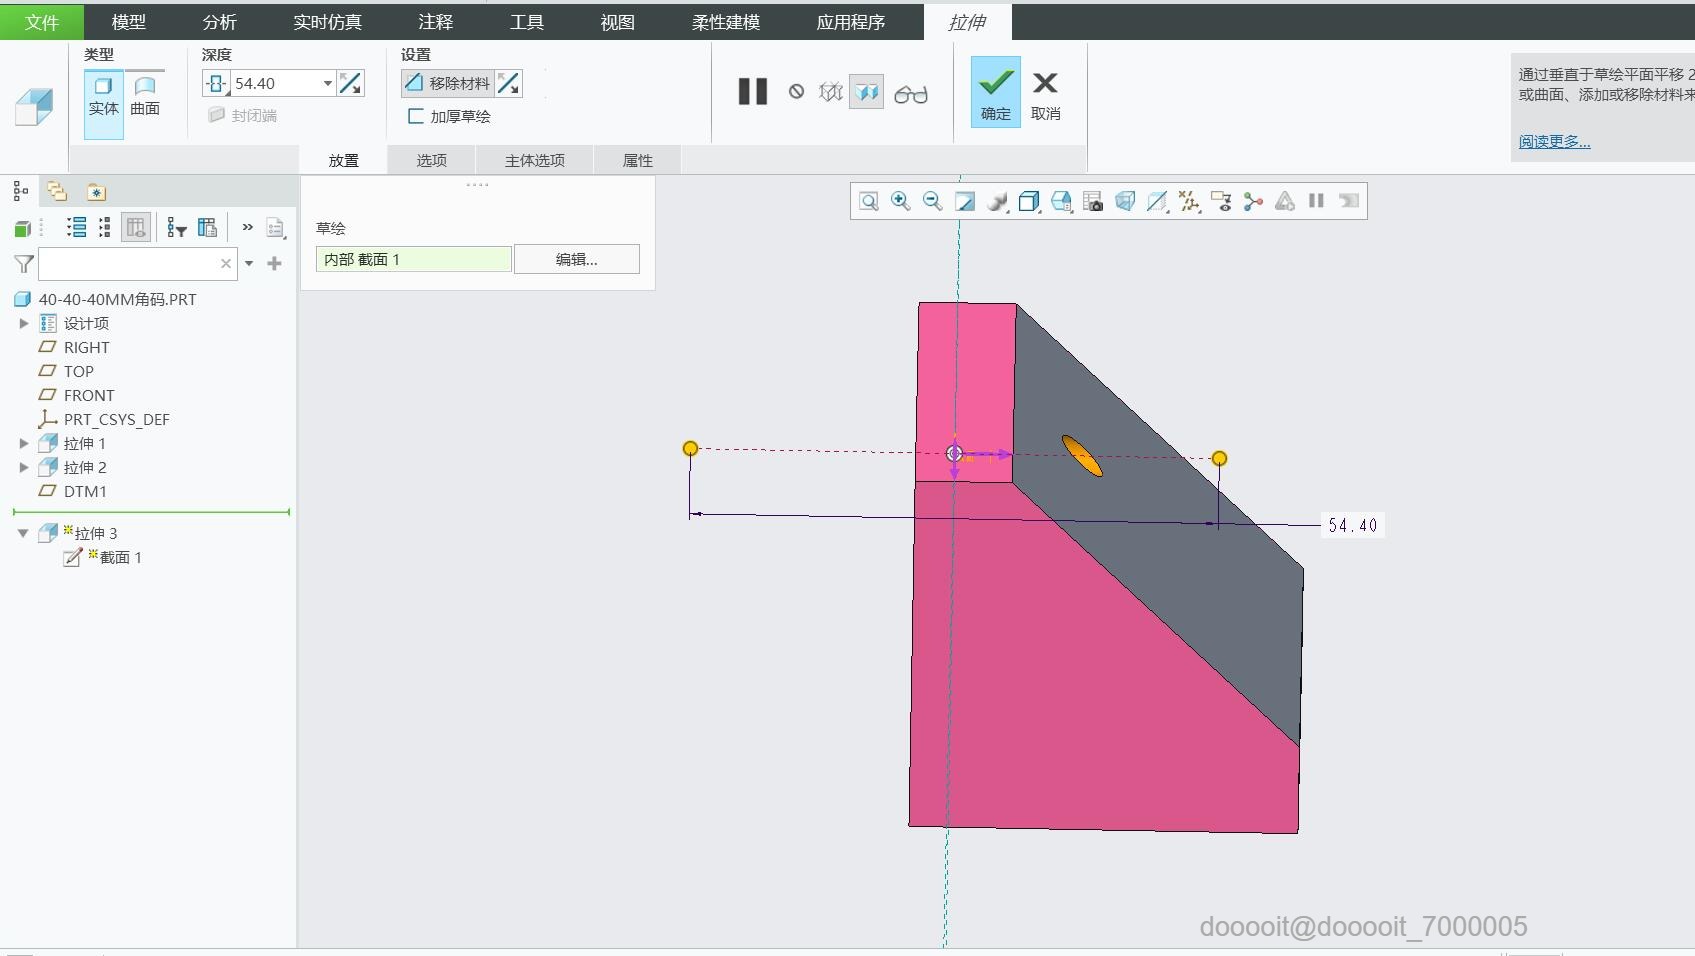Open the depth value dropdown arrow
Image resolution: width=1695 pixels, height=956 pixels.
click(327, 84)
